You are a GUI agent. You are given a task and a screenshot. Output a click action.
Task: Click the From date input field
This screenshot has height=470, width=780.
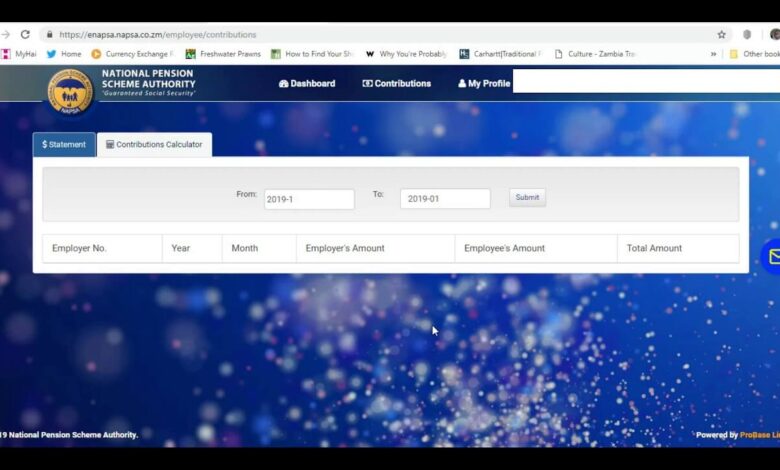[309, 199]
